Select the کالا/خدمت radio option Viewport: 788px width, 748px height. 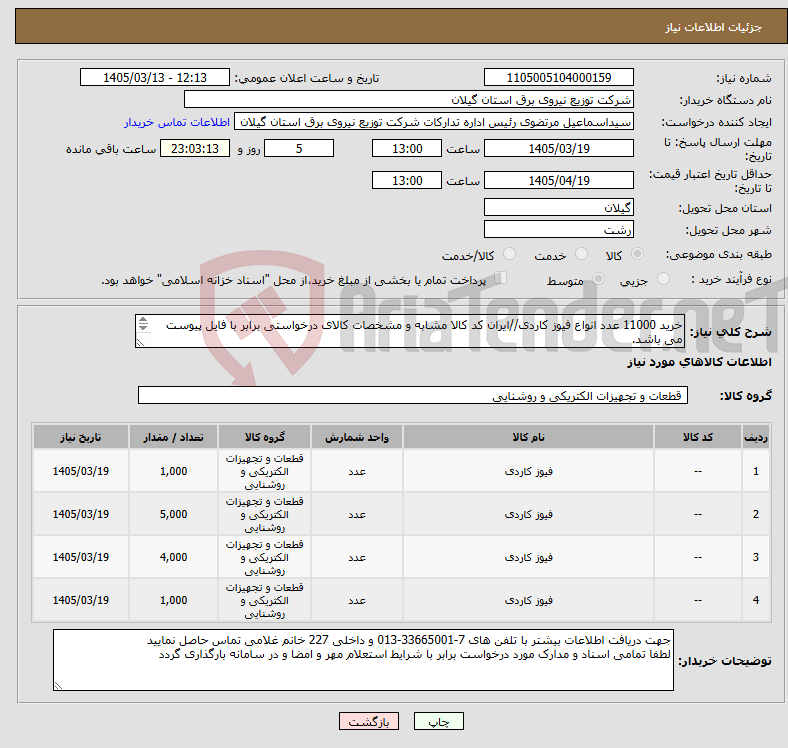pos(510,254)
